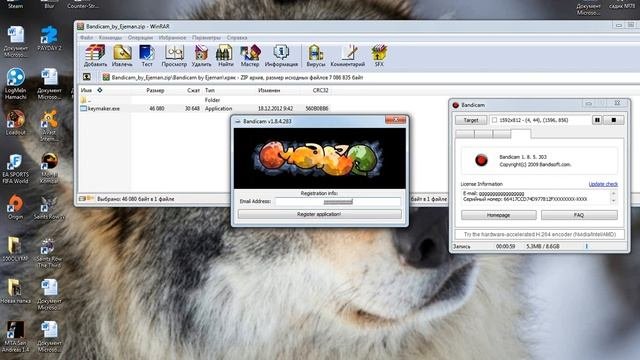Click the Вирусы (Virus scan) toolbar icon
The height and width of the screenshot is (360, 640).
(316, 56)
